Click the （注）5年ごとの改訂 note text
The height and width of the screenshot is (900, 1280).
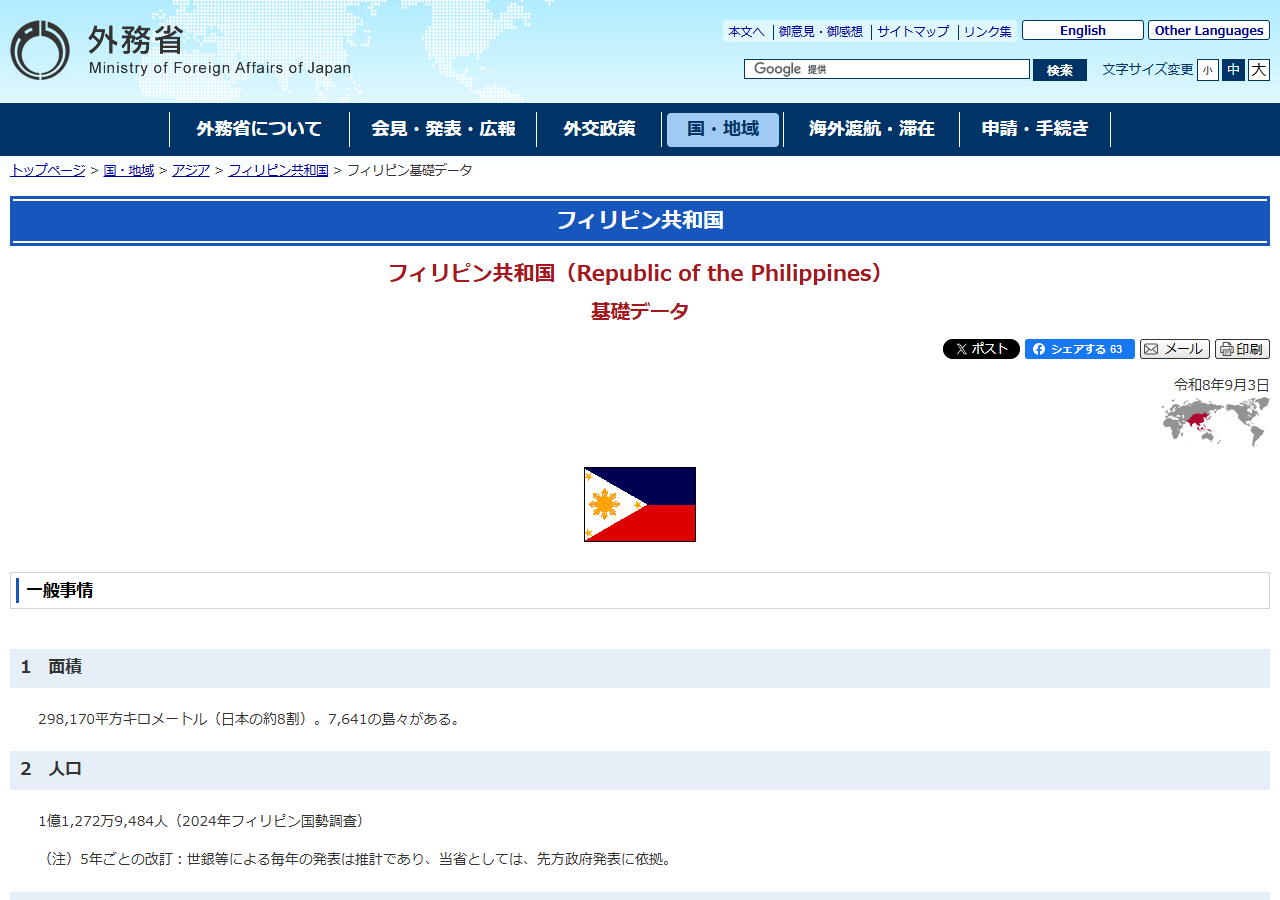(355, 859)
